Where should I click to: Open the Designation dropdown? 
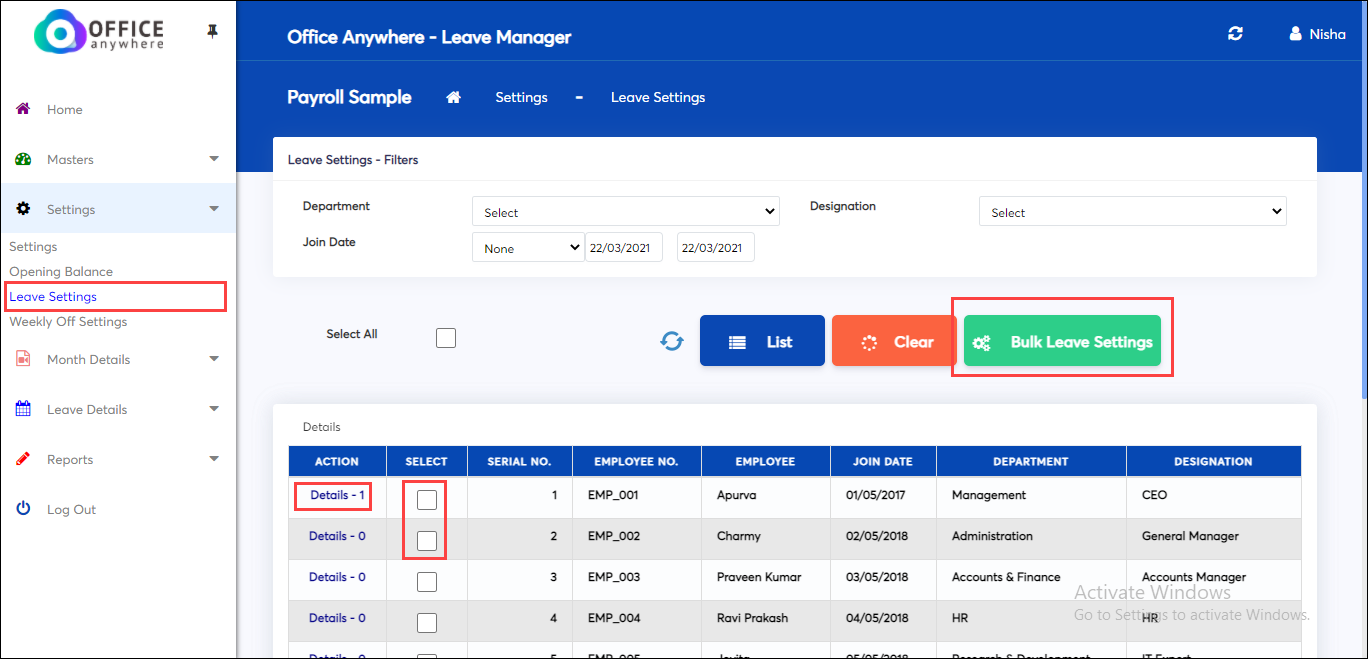pos(1132,211)
